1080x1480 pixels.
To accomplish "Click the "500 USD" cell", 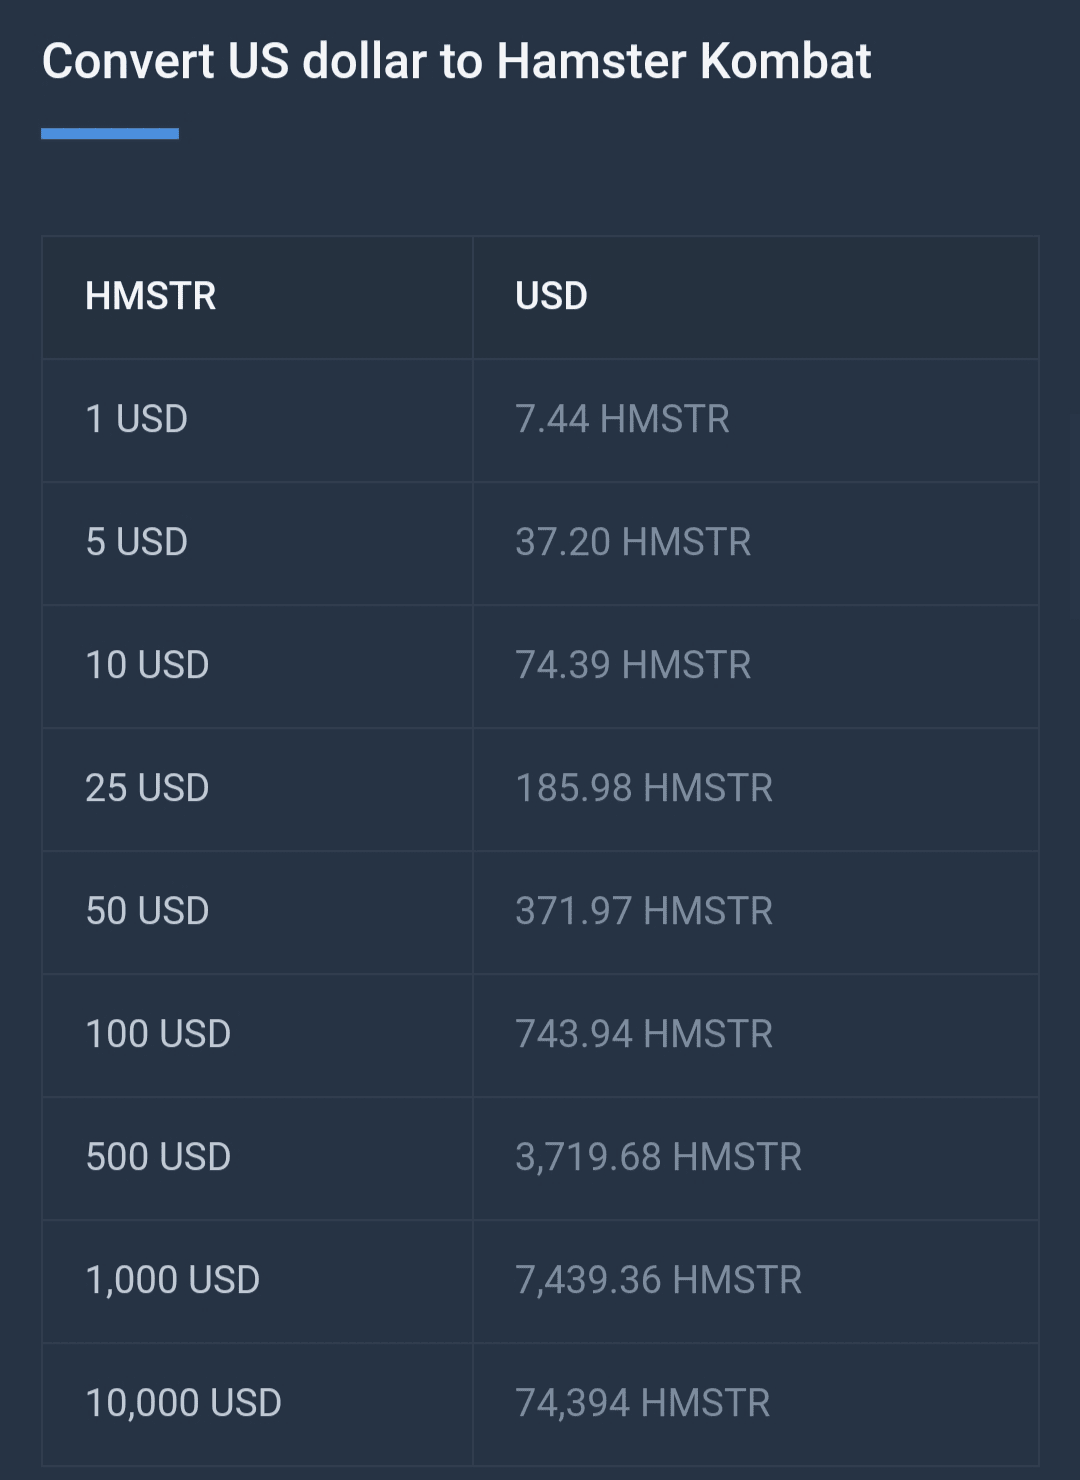I will [x=158, y=1157].
